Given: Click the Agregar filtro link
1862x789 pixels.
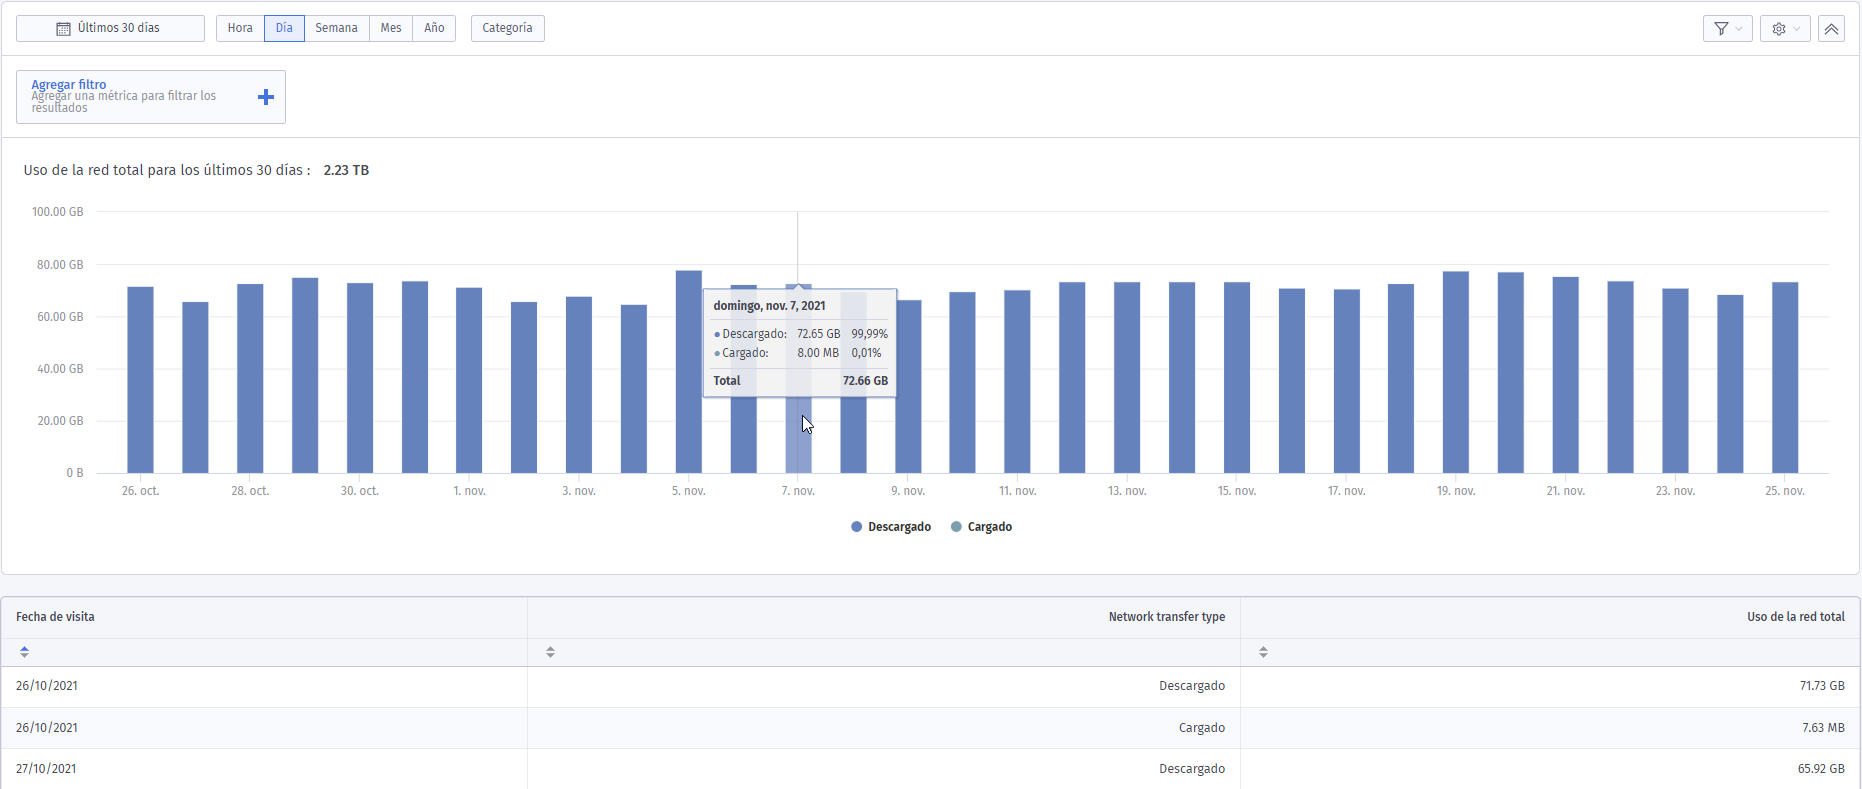Looking at the screenshot, I should [x=68, y=84].
